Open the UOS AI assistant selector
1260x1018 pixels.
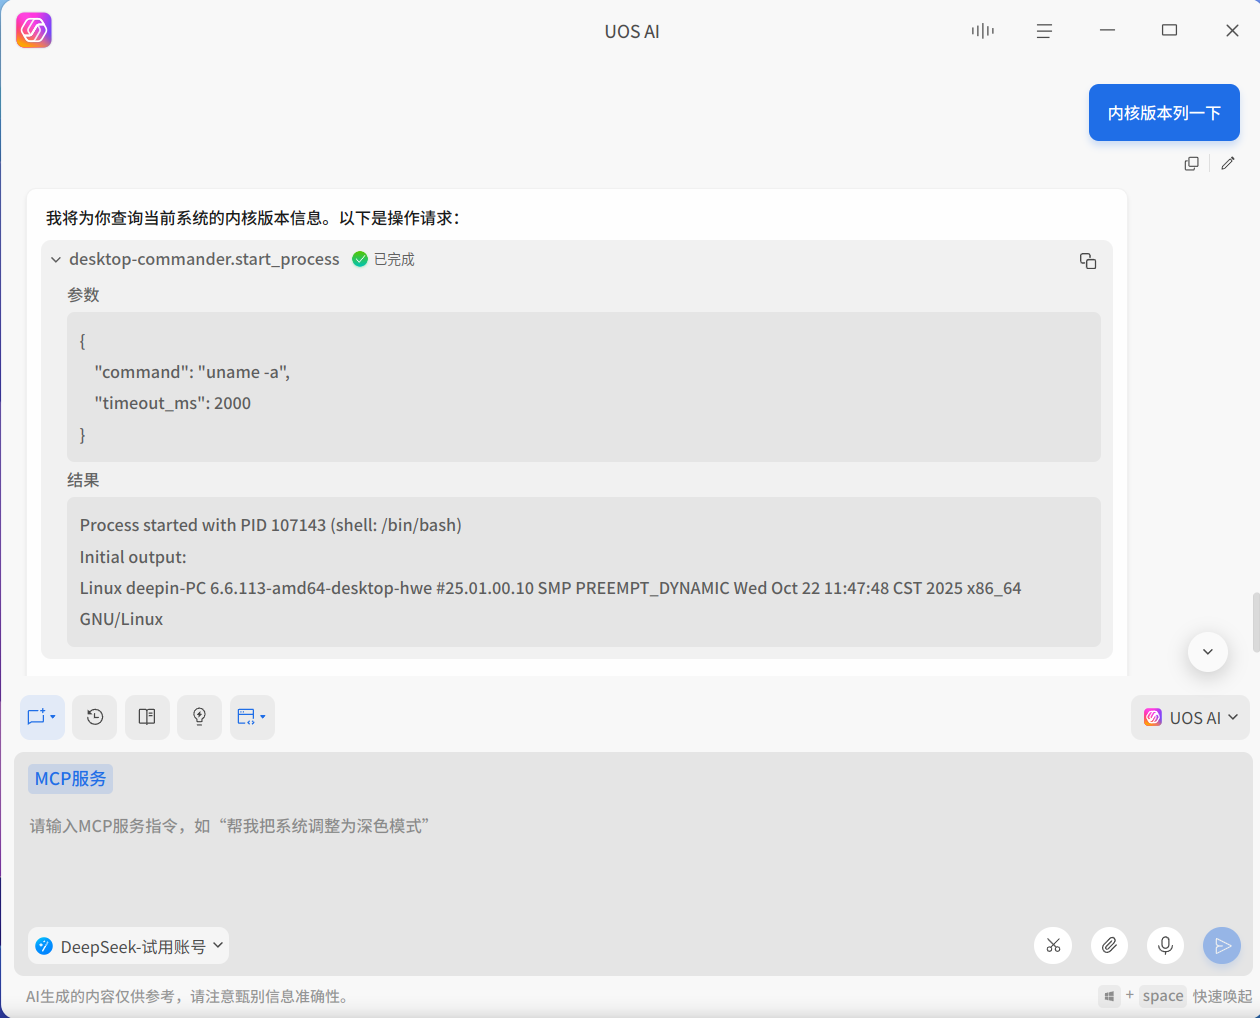pyautogui.click(x=1190, y=718)
